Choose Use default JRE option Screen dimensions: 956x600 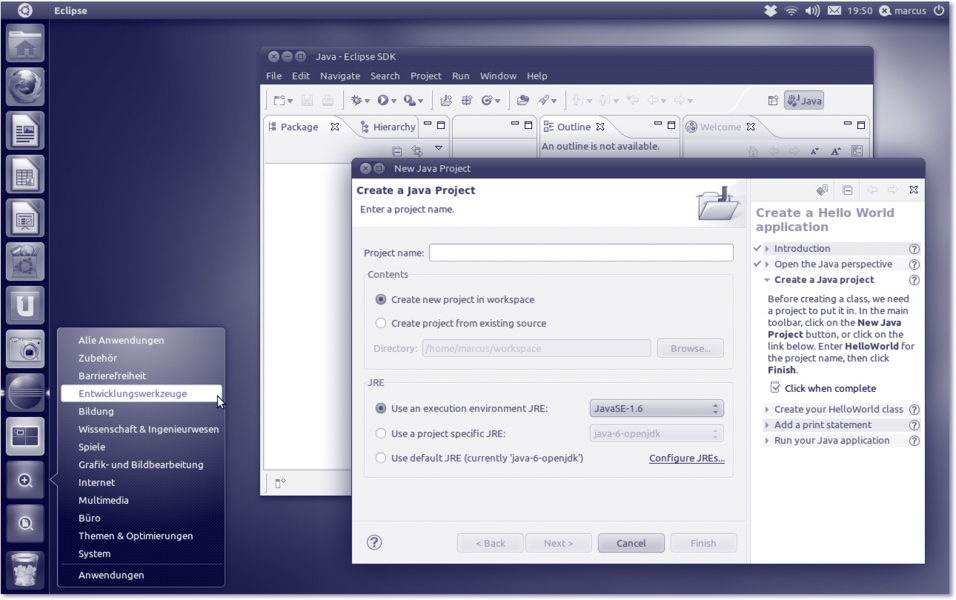pos(381,458)
